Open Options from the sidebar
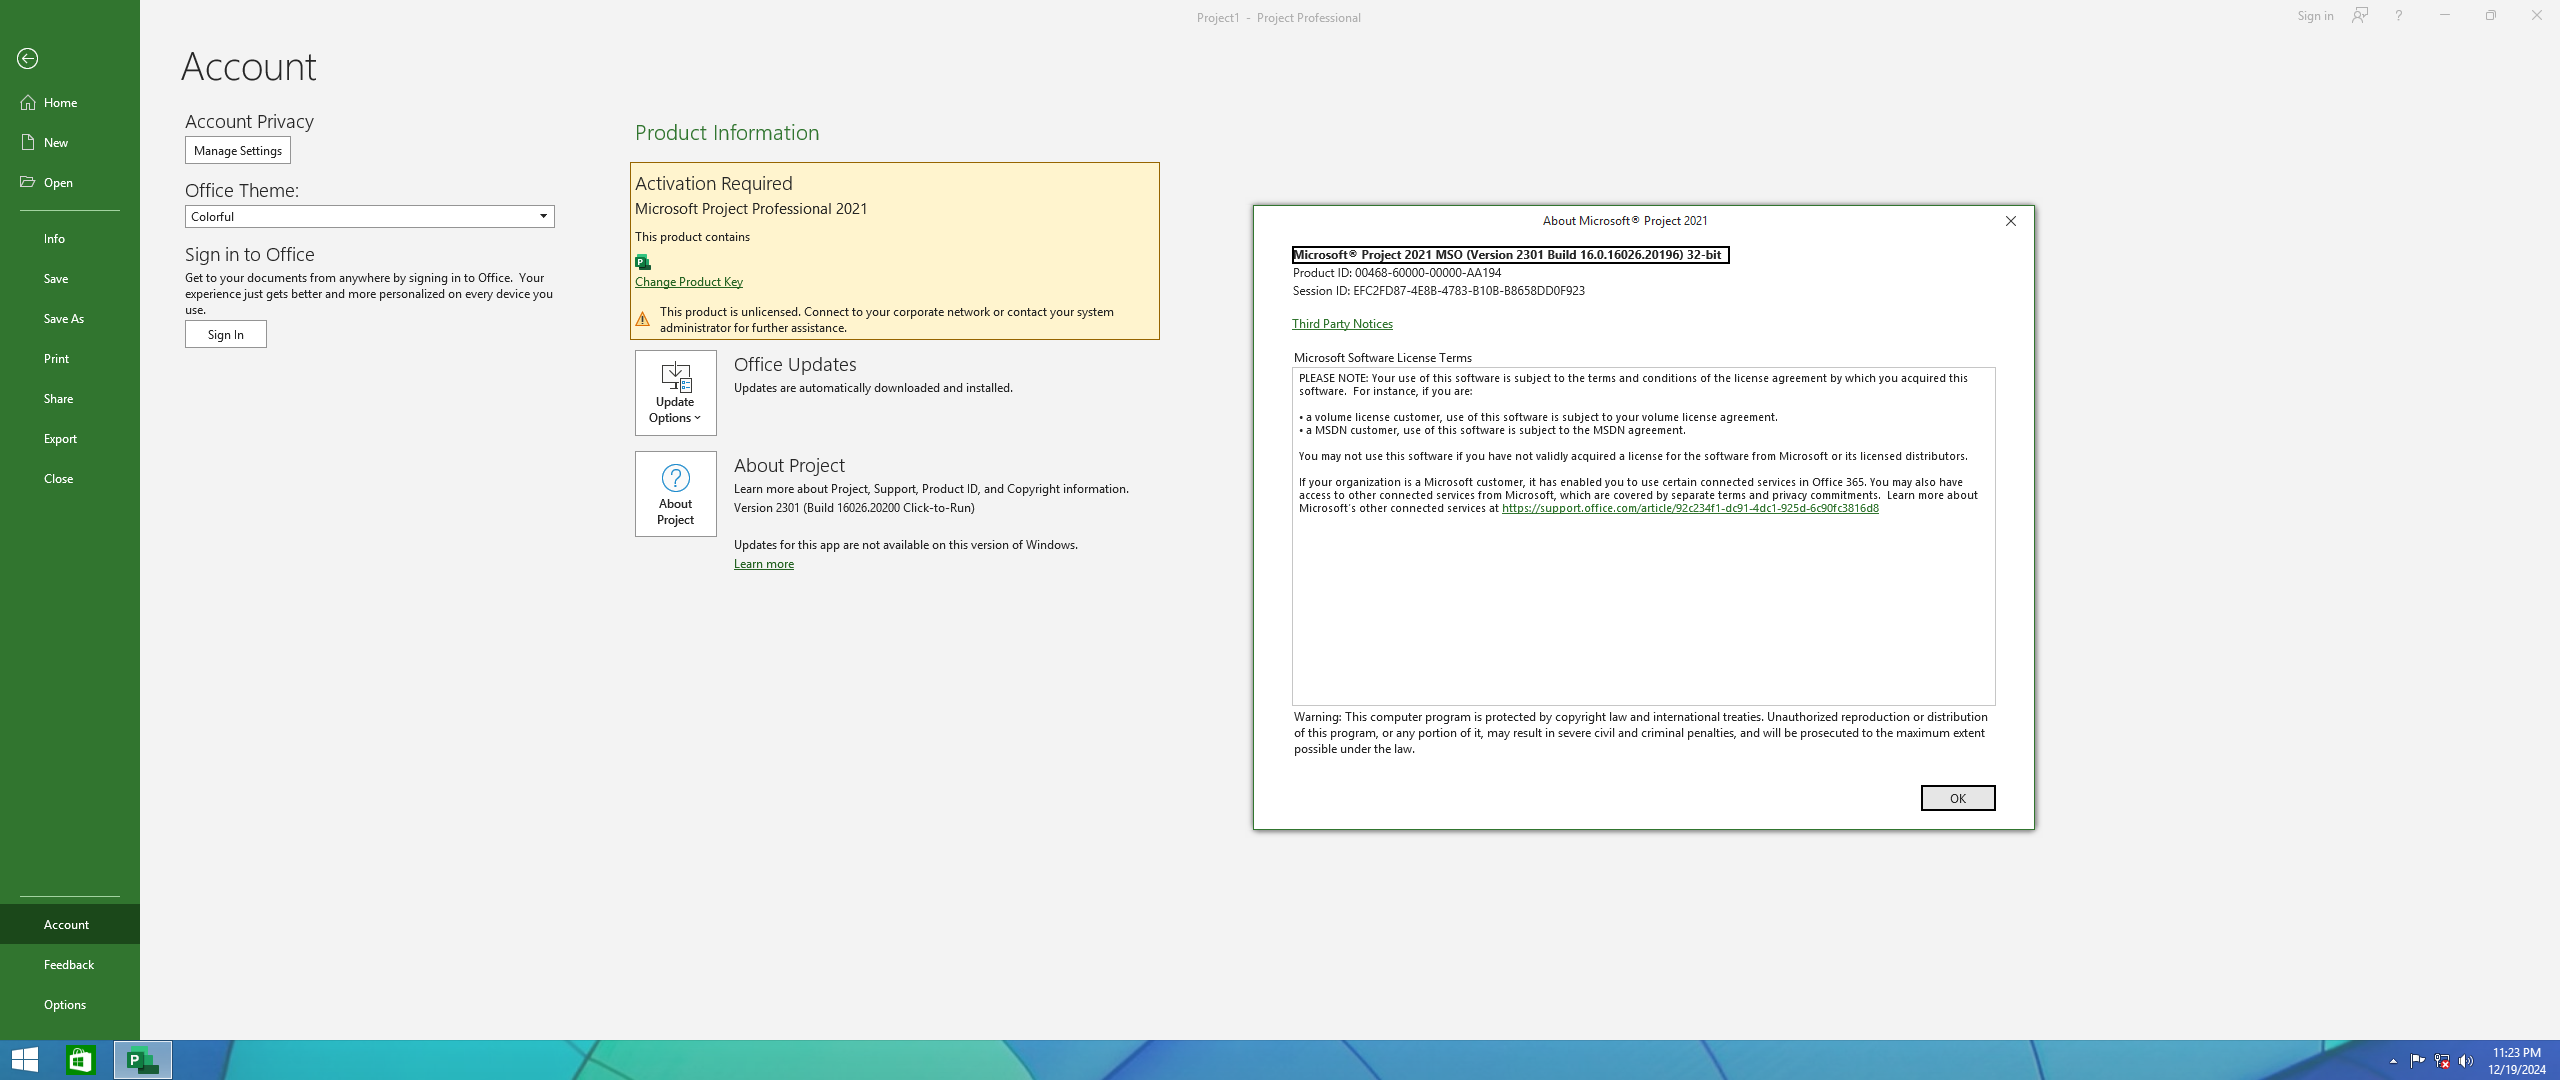2560x1080 pixels. [70, 1004]
